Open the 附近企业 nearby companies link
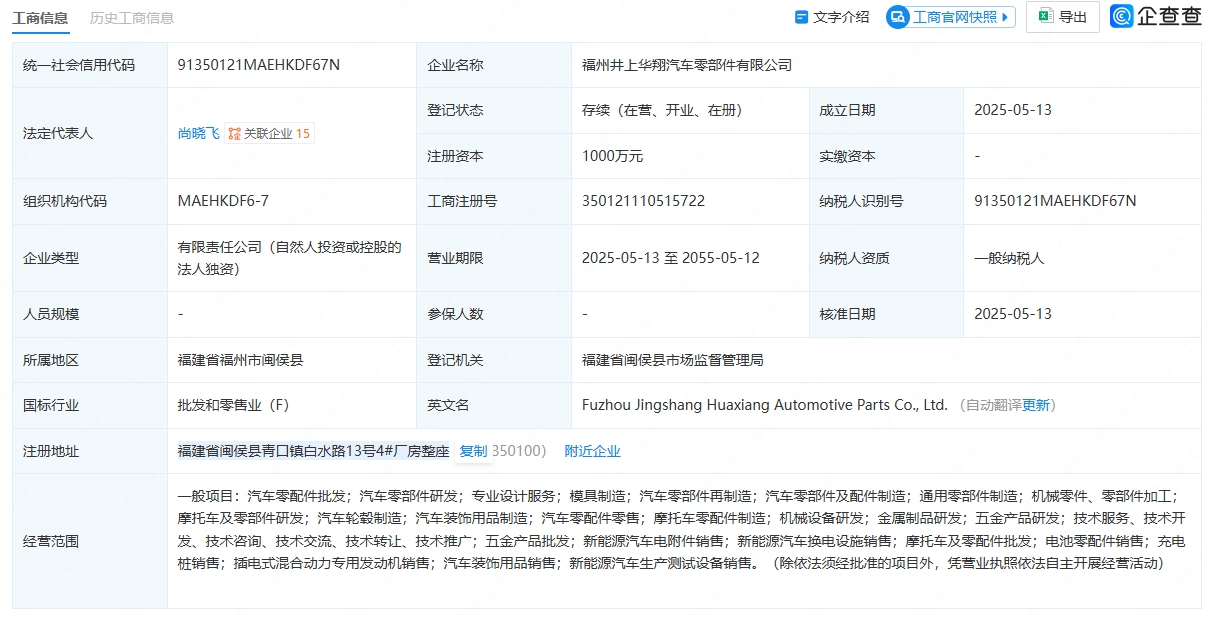The image size is (1210, 617). tap(593, 451)
